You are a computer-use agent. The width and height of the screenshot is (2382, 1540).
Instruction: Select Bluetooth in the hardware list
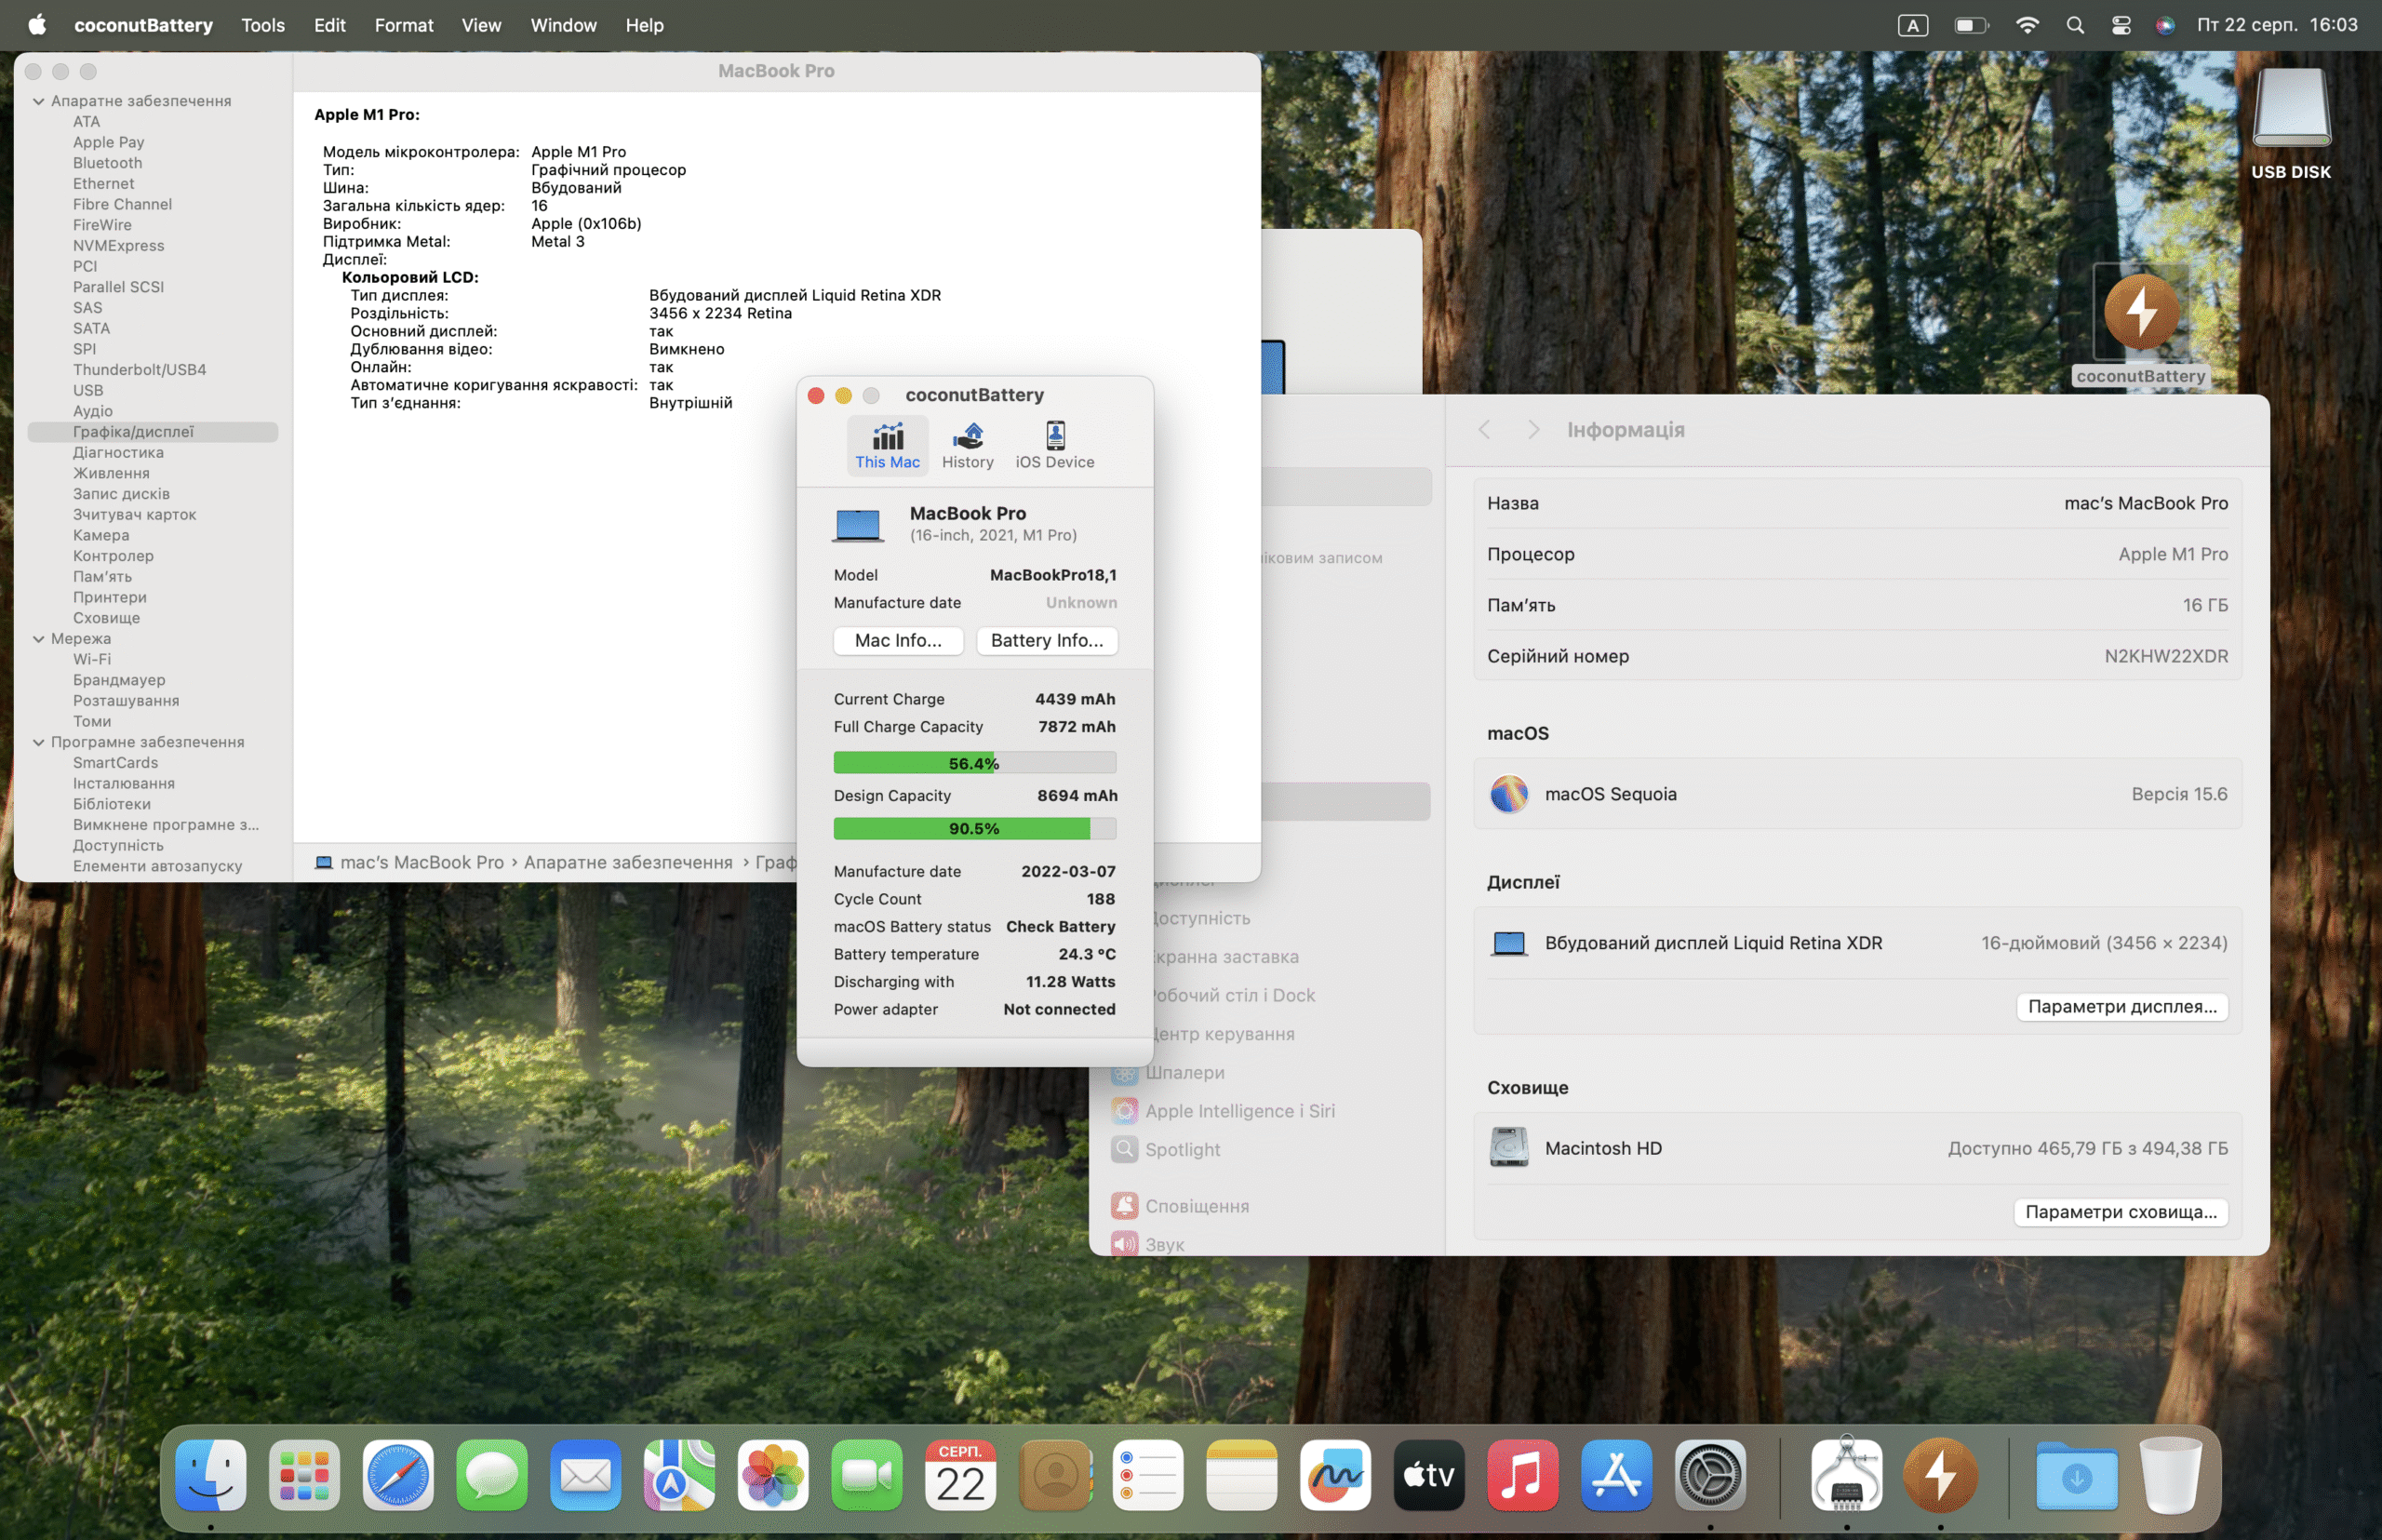tap(107, 163)
